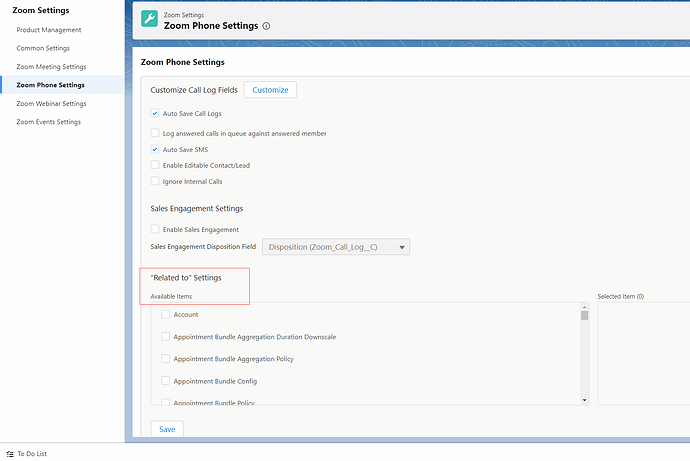This screenshot has width=690, height=461.
Task: Click the To Do List icon
Action: tap(10, 454)
